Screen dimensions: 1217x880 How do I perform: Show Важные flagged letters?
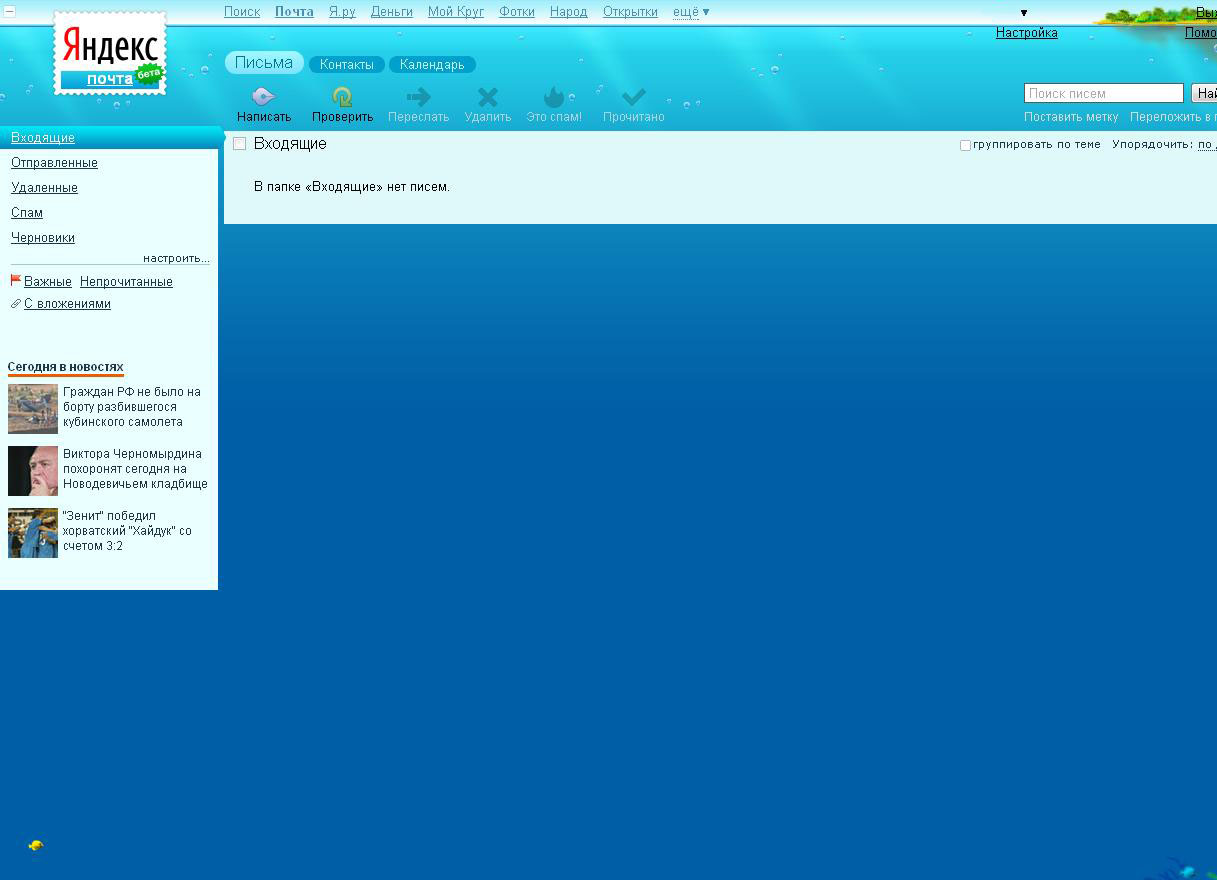(48, 282)
